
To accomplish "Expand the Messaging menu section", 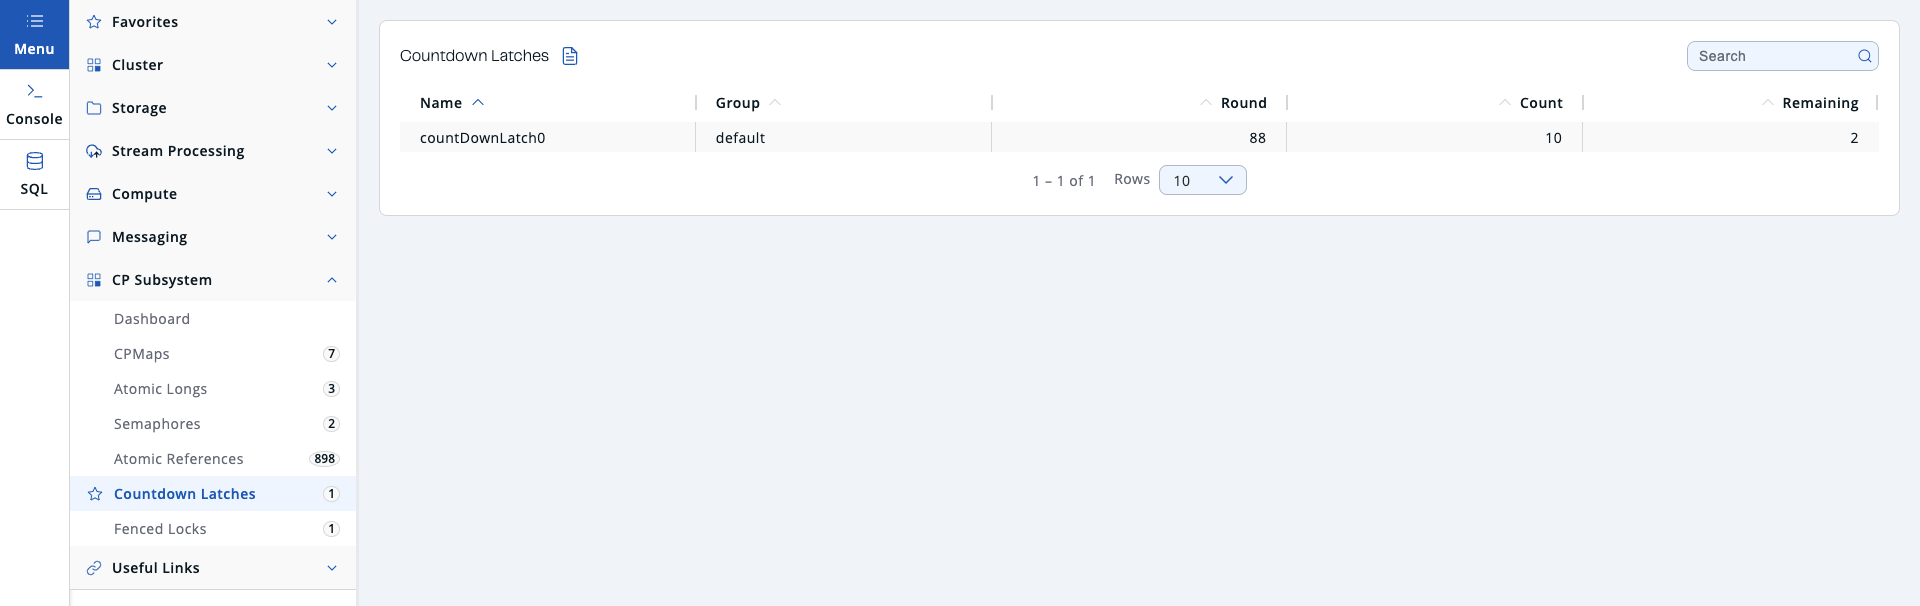I will pos(331,237).
